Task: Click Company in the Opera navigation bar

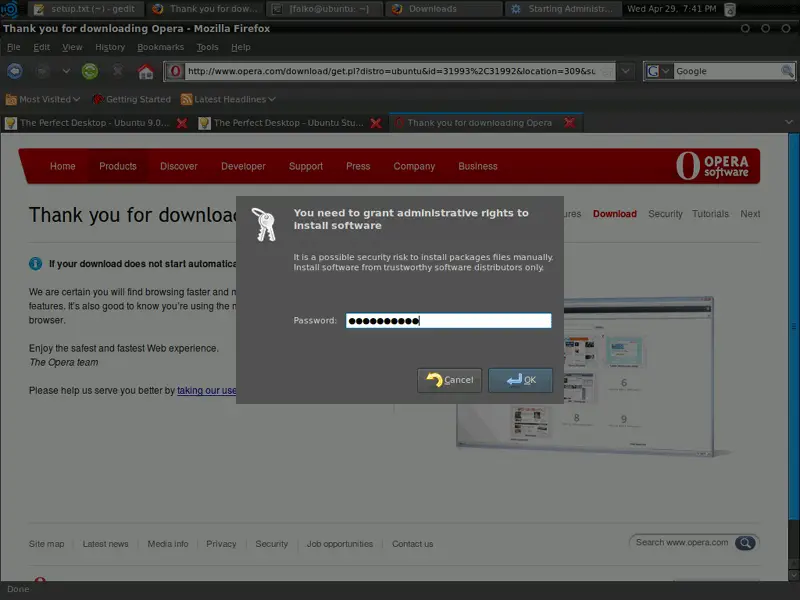Action: (x=414, y=166)
